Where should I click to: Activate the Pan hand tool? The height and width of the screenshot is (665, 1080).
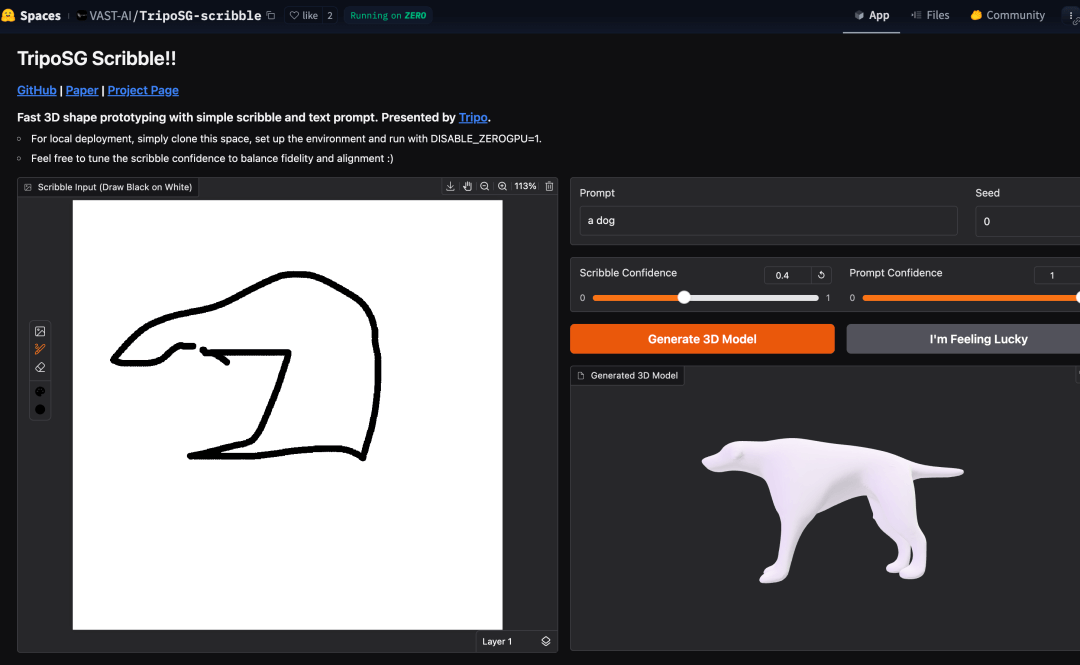click(x=467, y=186)
